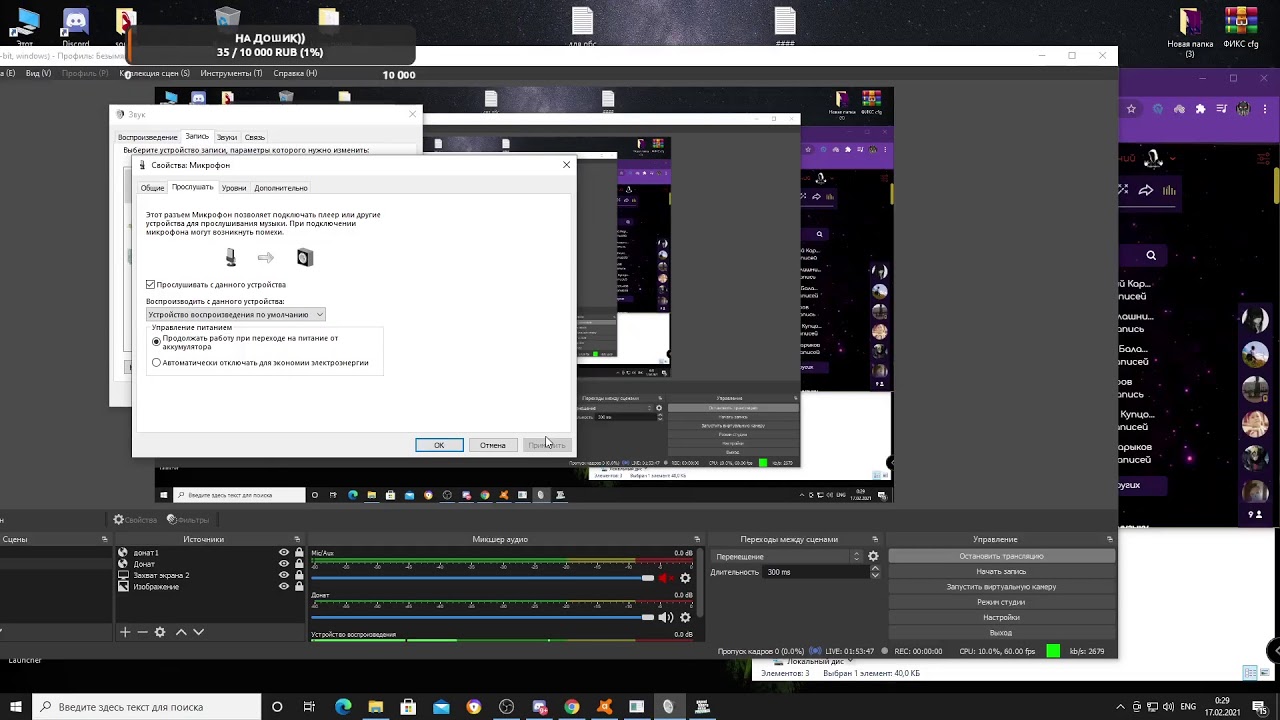The width and height of the screenshot is (1280, 720).
Task: Open the Вид menu in OBS
Action: (38, 73)
